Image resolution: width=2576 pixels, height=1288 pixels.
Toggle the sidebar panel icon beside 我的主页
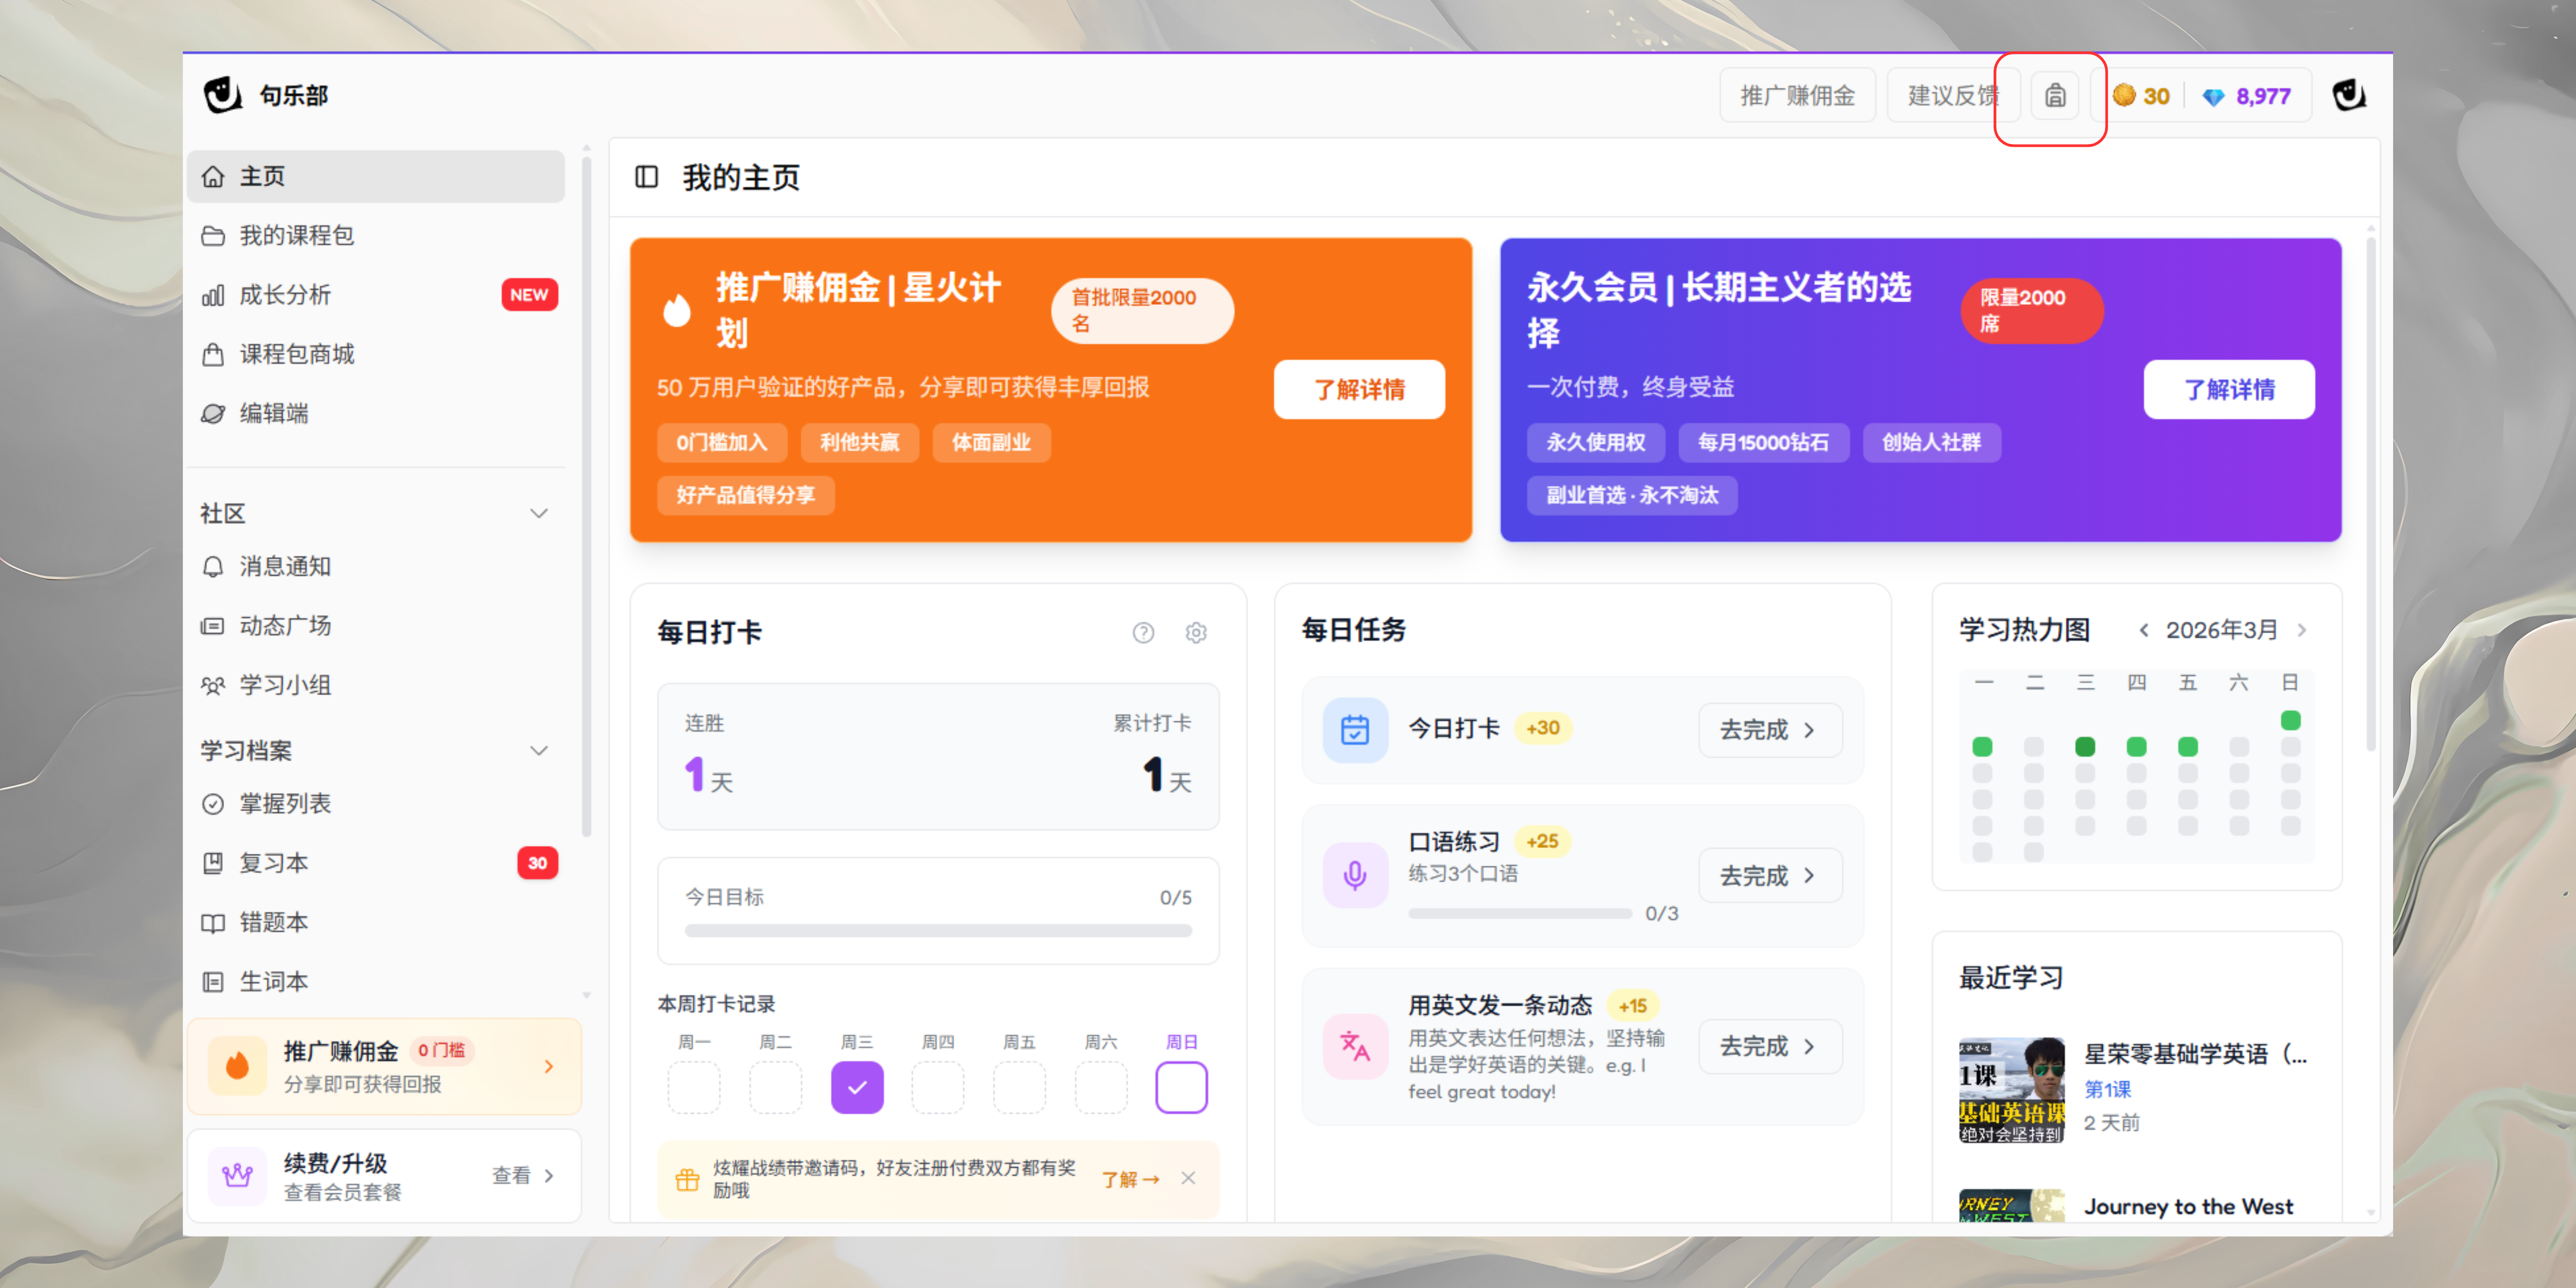pyautogui.click(x=646, y=177)
